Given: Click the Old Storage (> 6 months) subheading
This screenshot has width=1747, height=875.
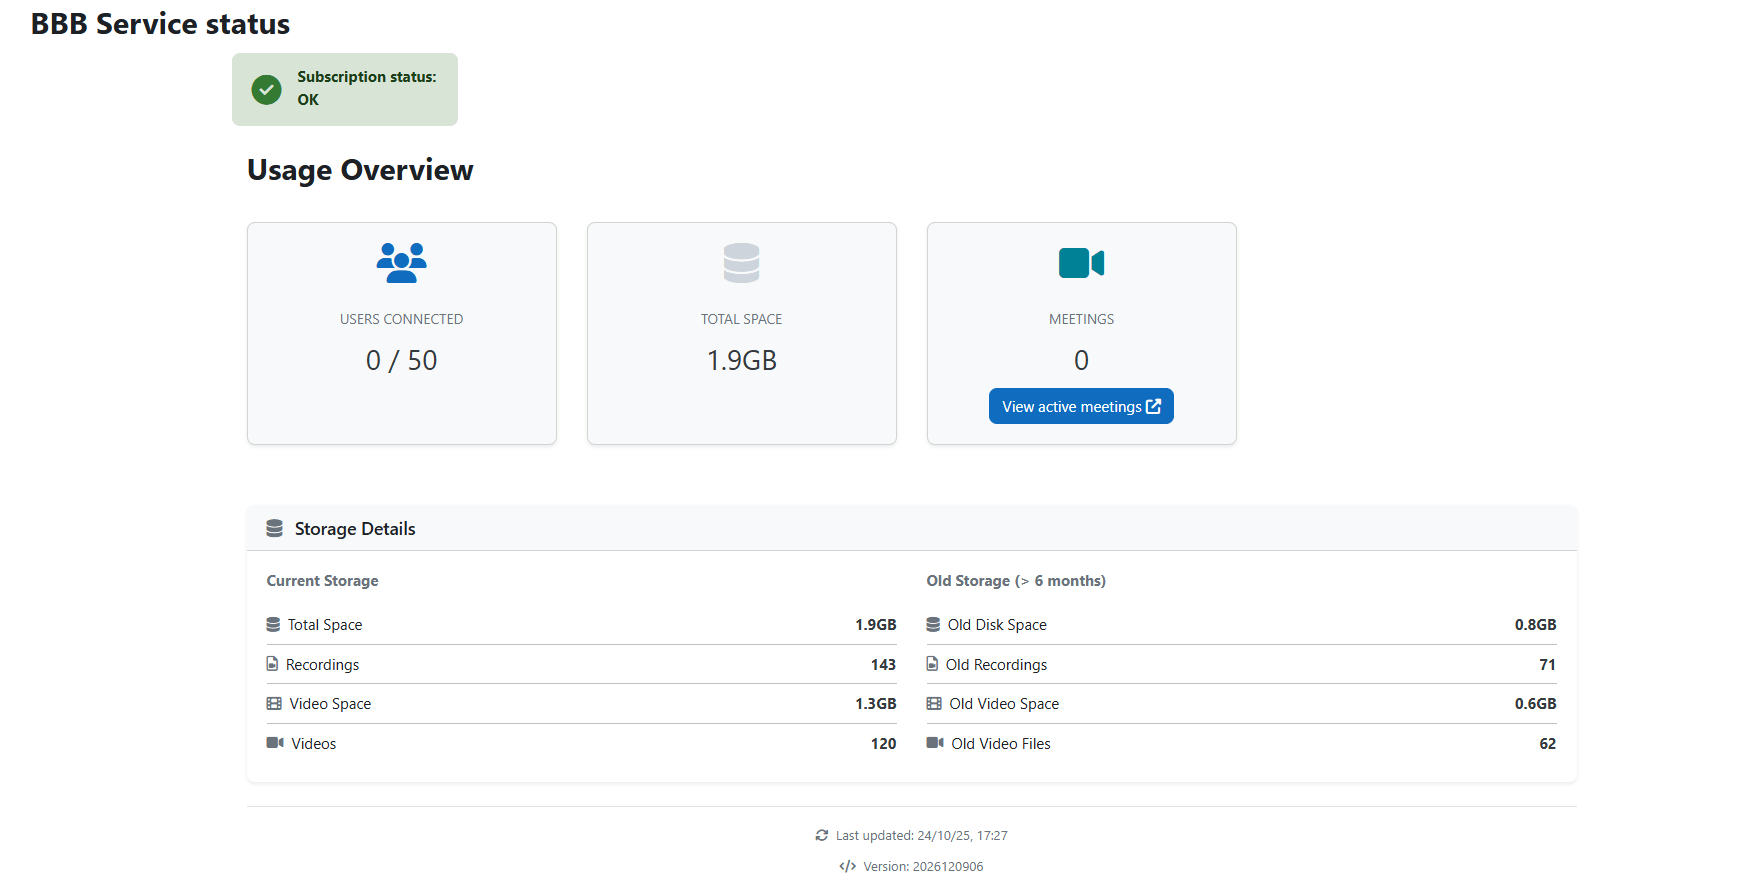Looking at the screenshot, I should 1016,581.
